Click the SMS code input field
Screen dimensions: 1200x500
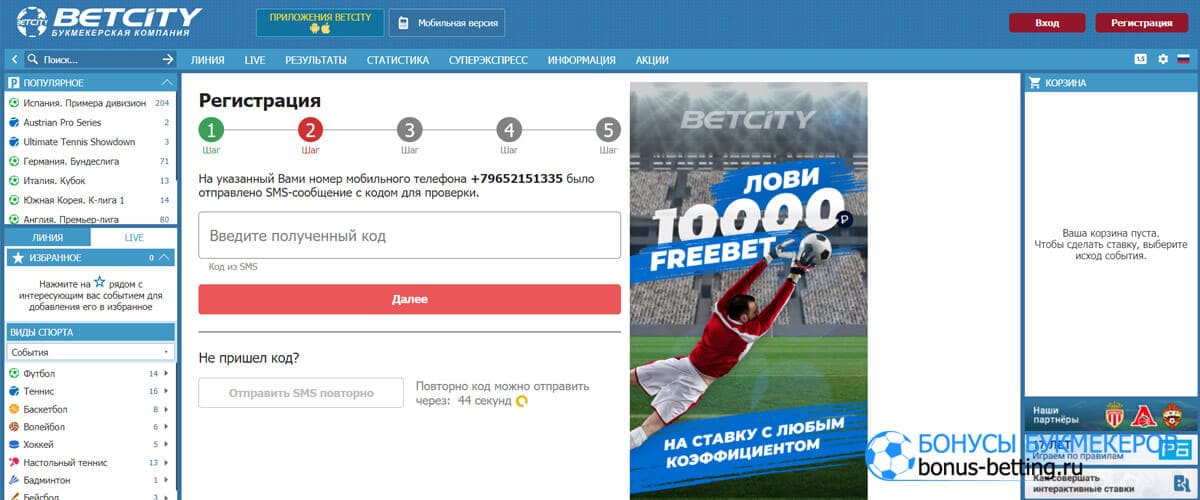tap(410, 236)
